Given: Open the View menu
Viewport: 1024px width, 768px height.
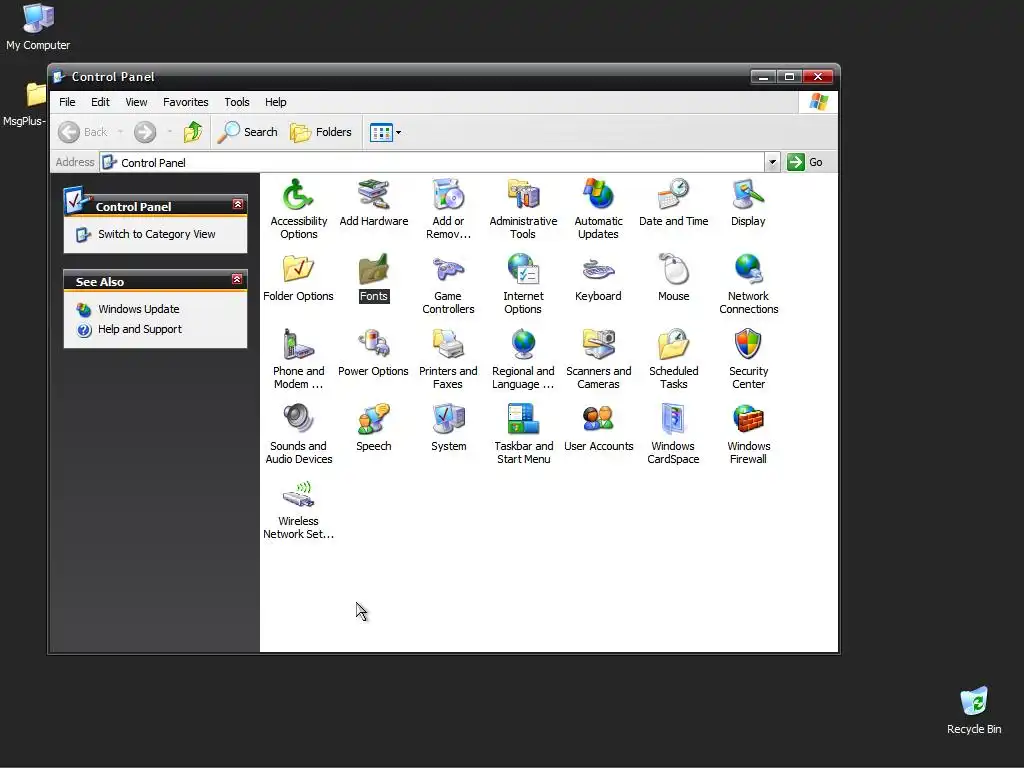Looking at the screenshot, I should click(136, 102).
